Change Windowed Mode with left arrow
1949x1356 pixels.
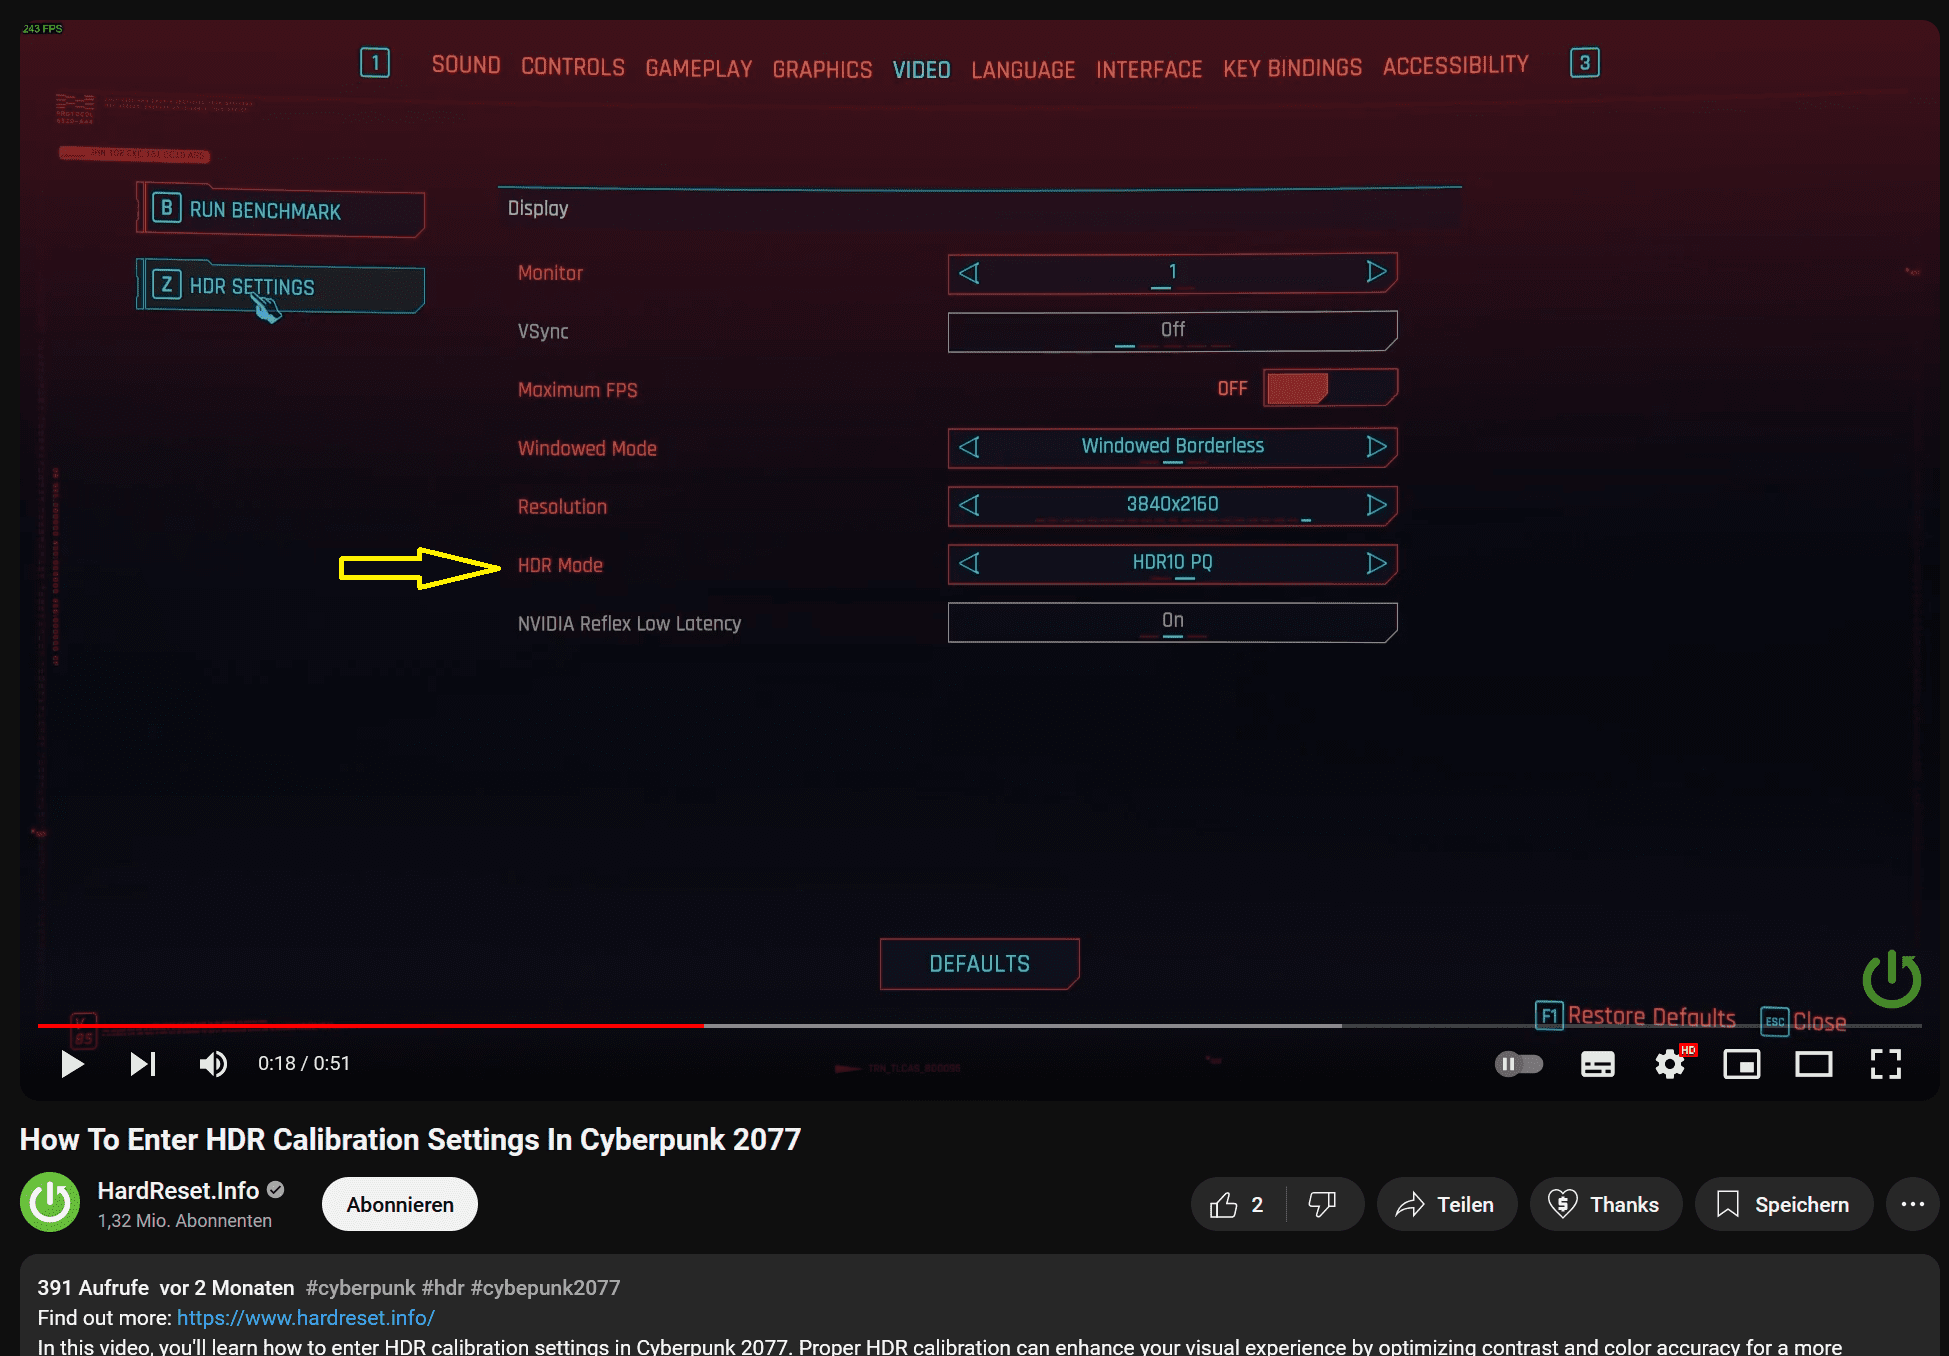(x=969, y=447)
